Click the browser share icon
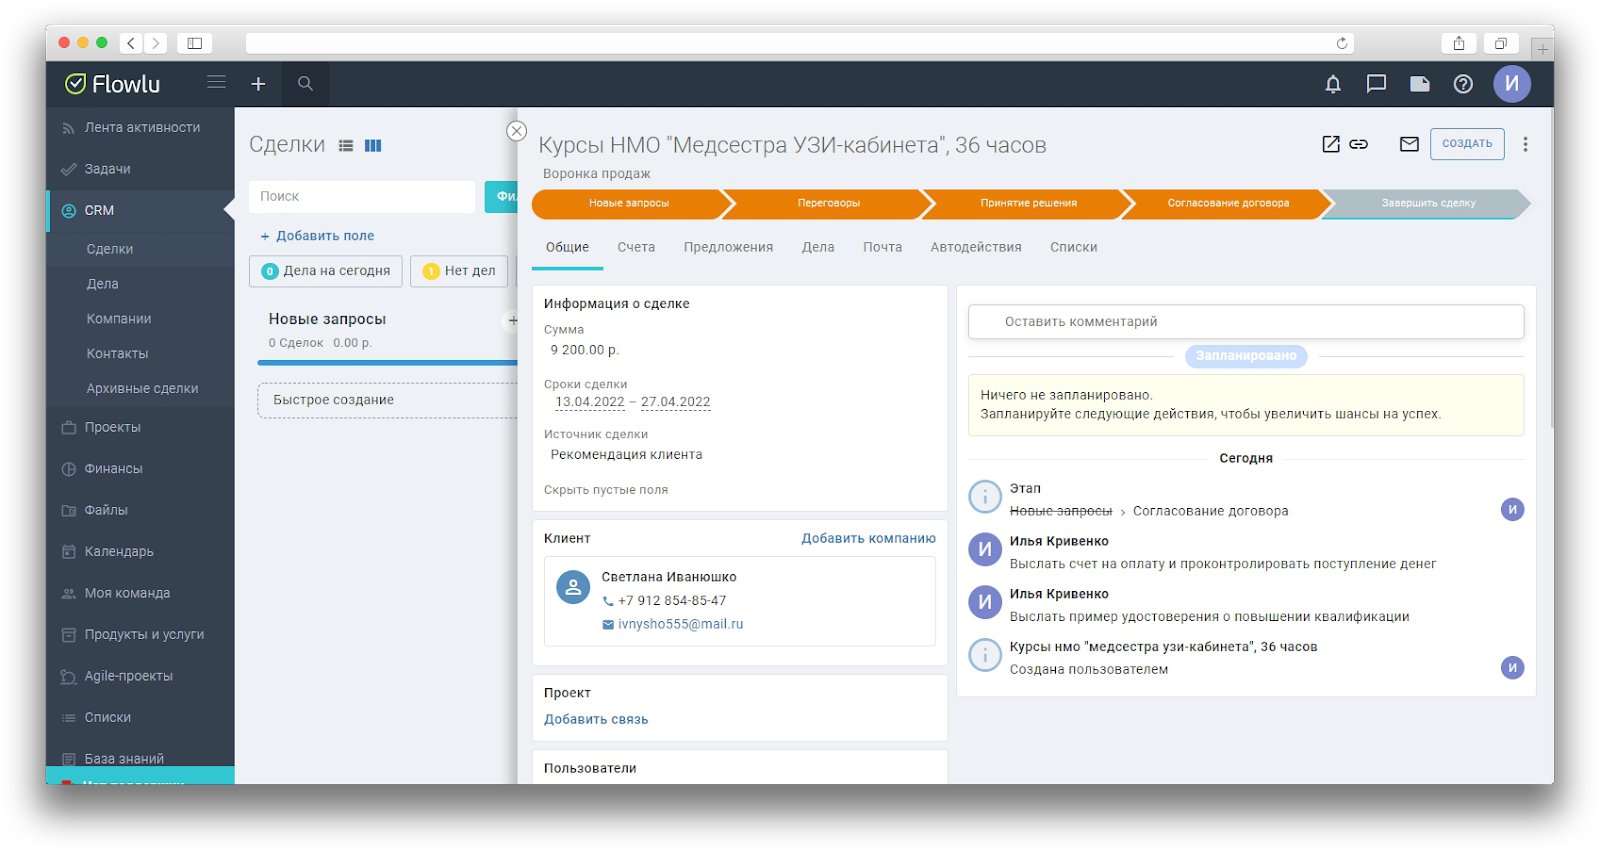1600x851 pixels. 1459,43
